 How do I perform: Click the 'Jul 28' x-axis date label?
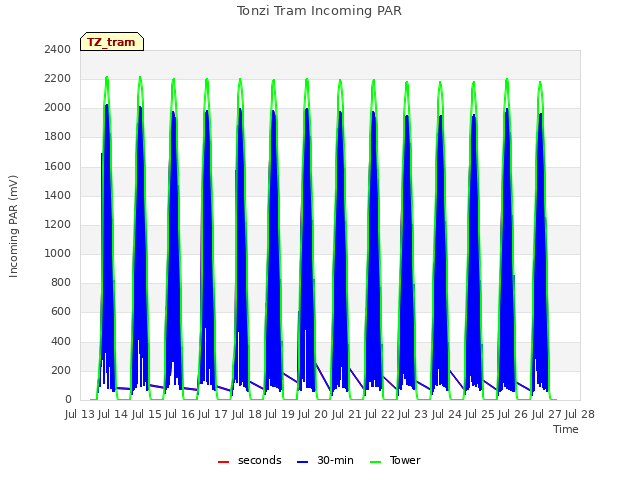580,415
